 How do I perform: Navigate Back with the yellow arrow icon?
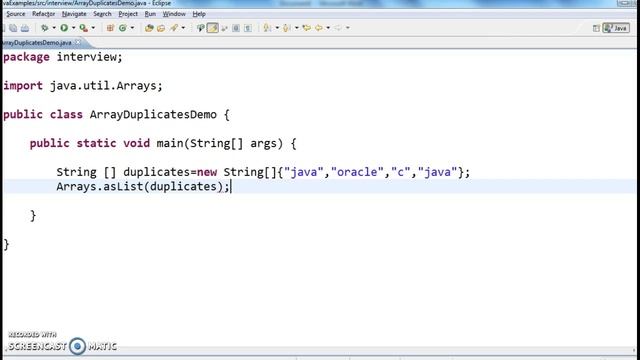[319, 28]
